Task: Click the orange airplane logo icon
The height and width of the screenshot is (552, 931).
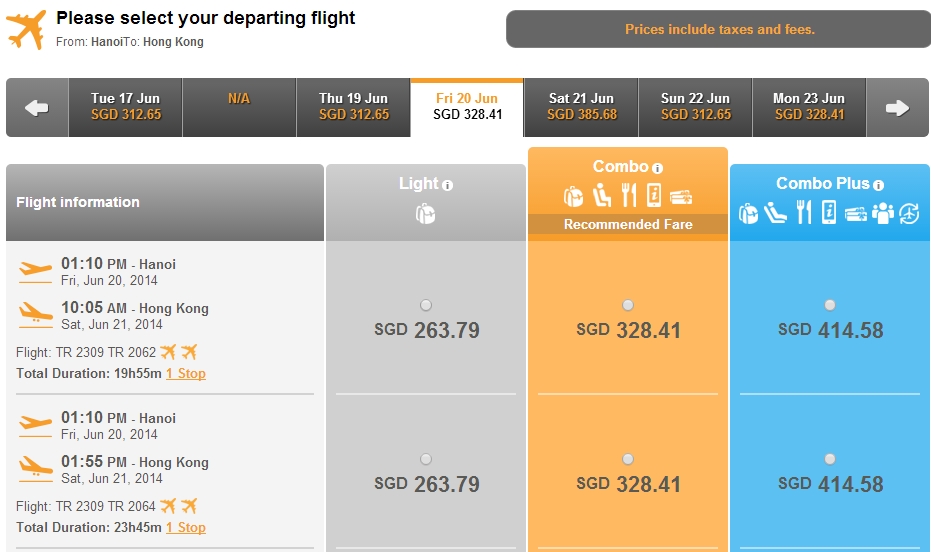Action: pos(26,29)
